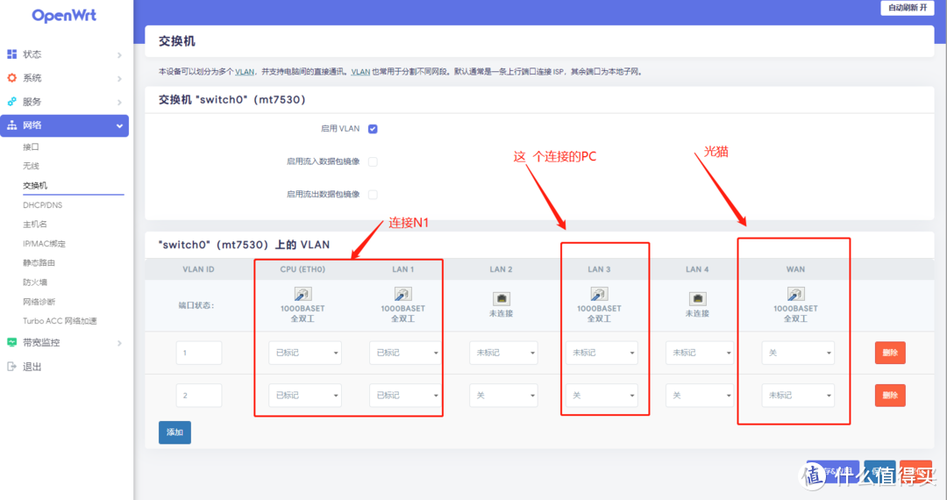947x500 pixels.
Task: Open VLAN 1 LAN 3 dropdown
Action: pyautogui.click(x=602, y=353)
